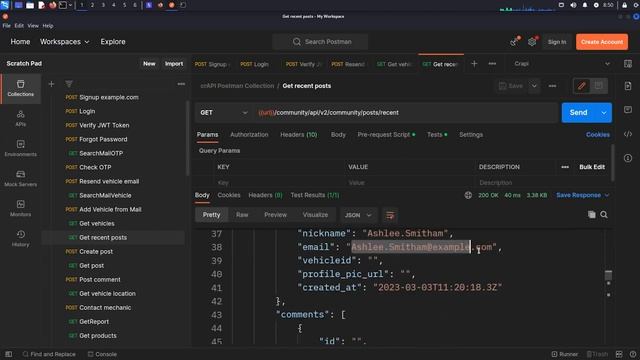Click the satellite sync icon in the header
Screen dimensions: 640x360
point(514,42)
